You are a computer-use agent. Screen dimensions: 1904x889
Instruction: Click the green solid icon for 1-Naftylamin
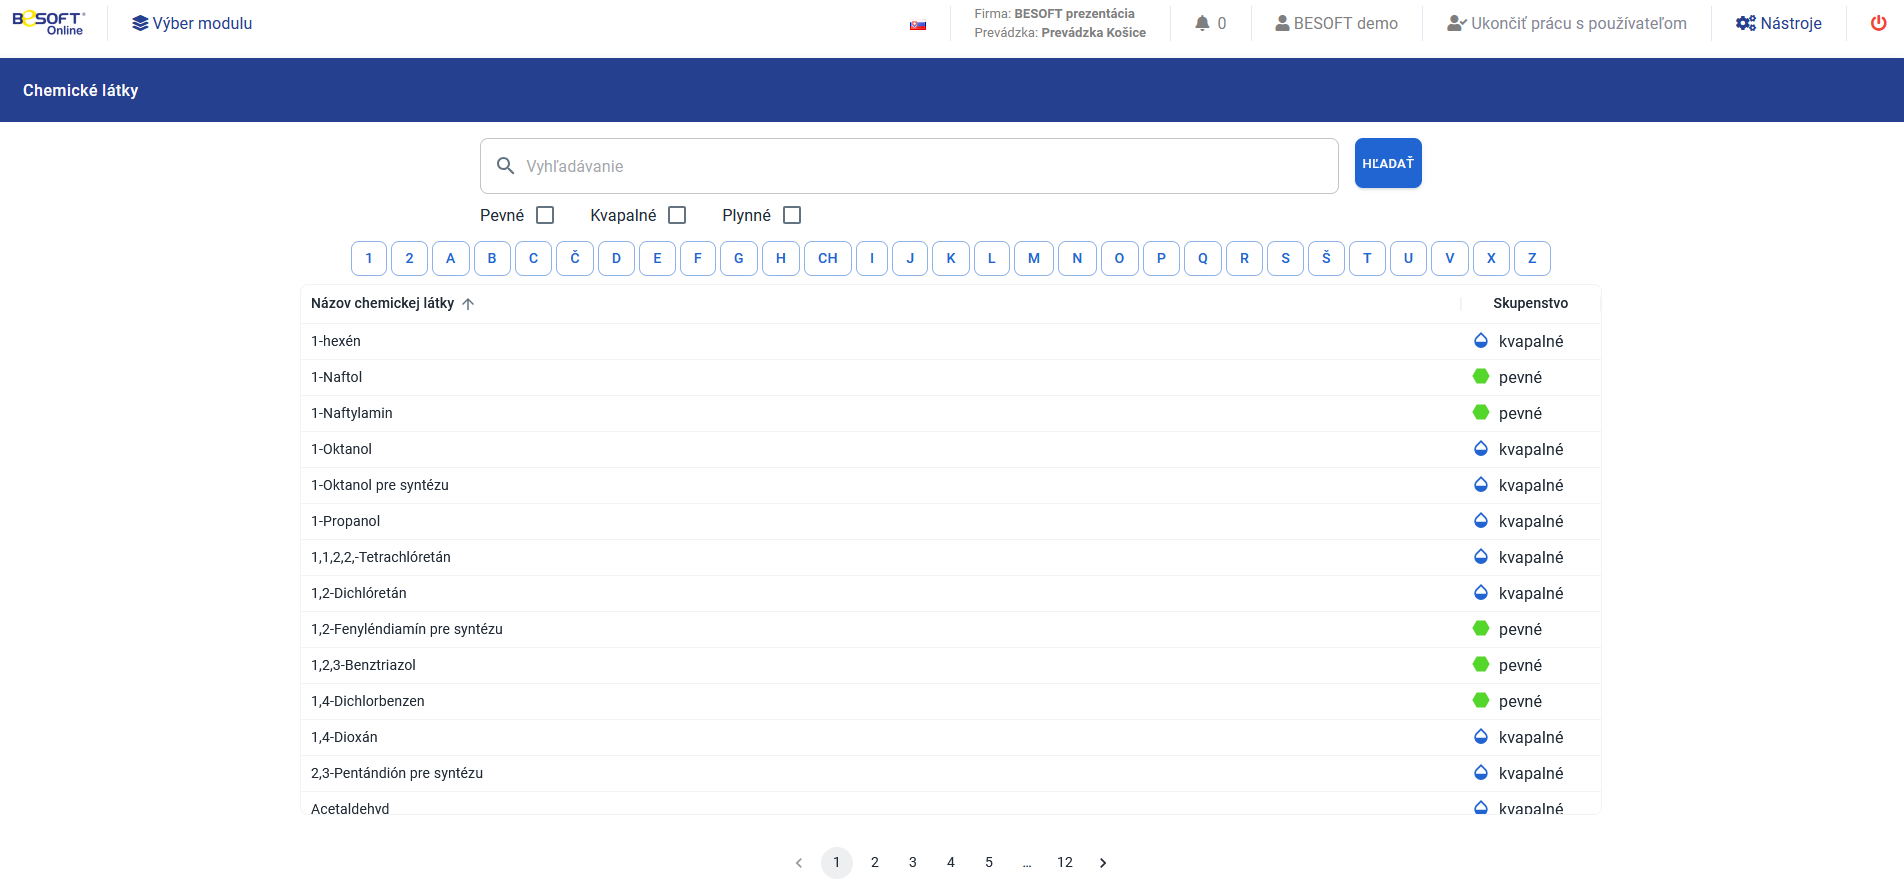pos(1481,412)
